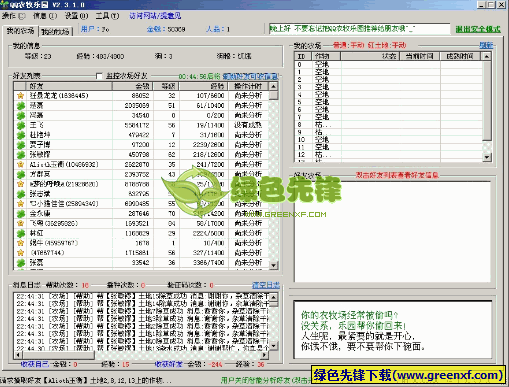Click the clover icon beside gold 450798
This screenshot has height=387, width=509.
point(21,155)
